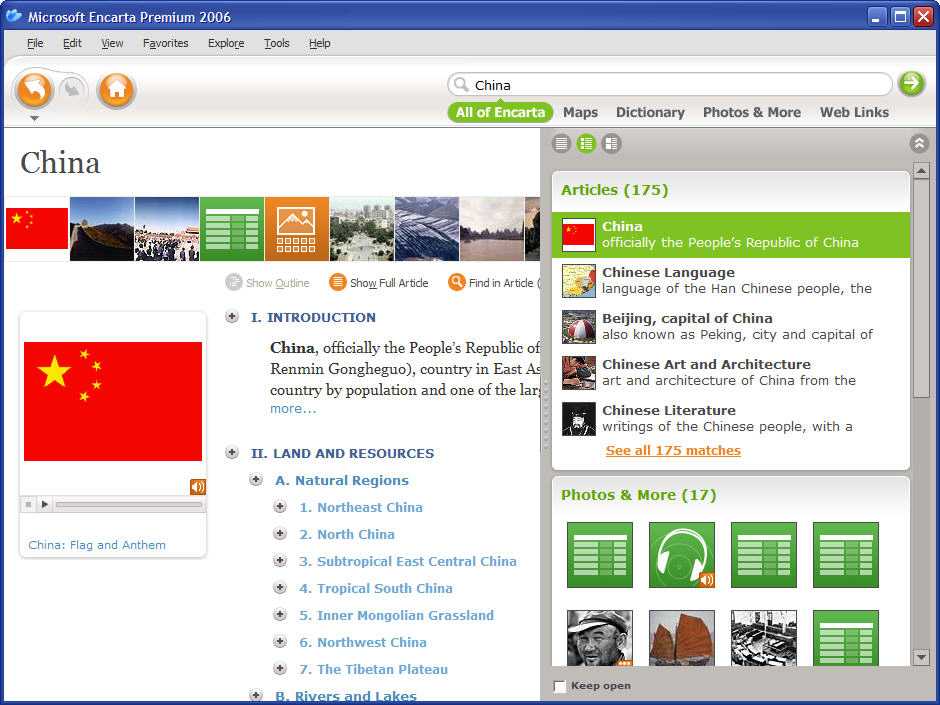
Task: Click the See all 175 matches link
Action: (673, 450)
